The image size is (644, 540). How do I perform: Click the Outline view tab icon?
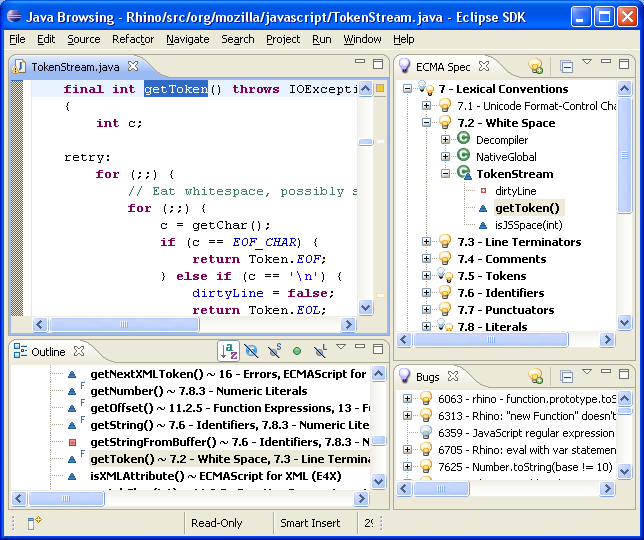point(20,352)
